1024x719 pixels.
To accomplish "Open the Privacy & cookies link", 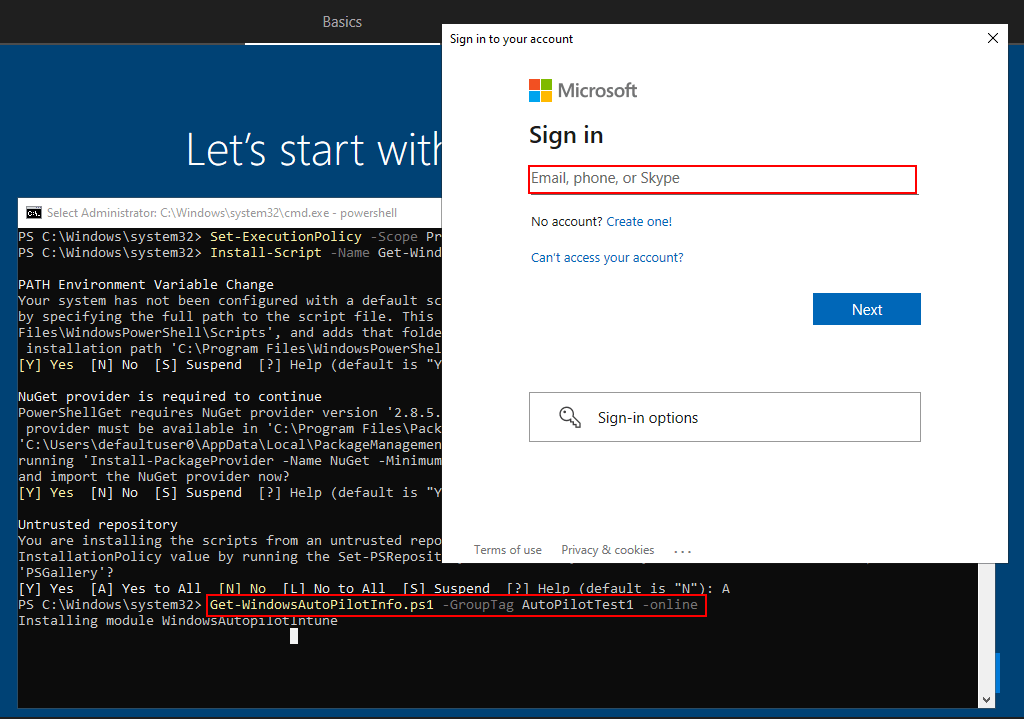I will point(608,550).
